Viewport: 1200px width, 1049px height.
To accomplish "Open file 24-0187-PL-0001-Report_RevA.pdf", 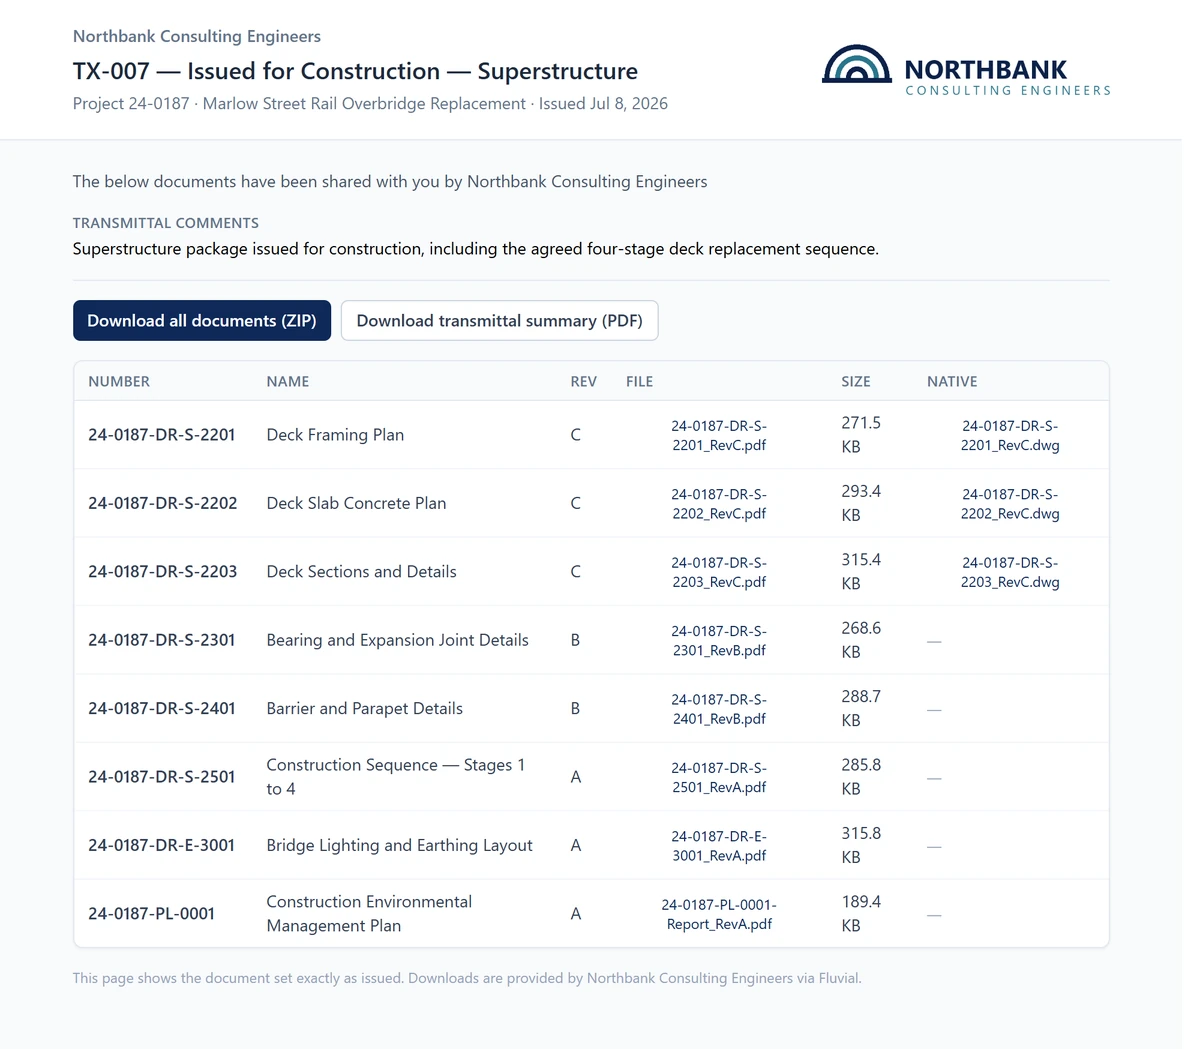I will 719,914.
